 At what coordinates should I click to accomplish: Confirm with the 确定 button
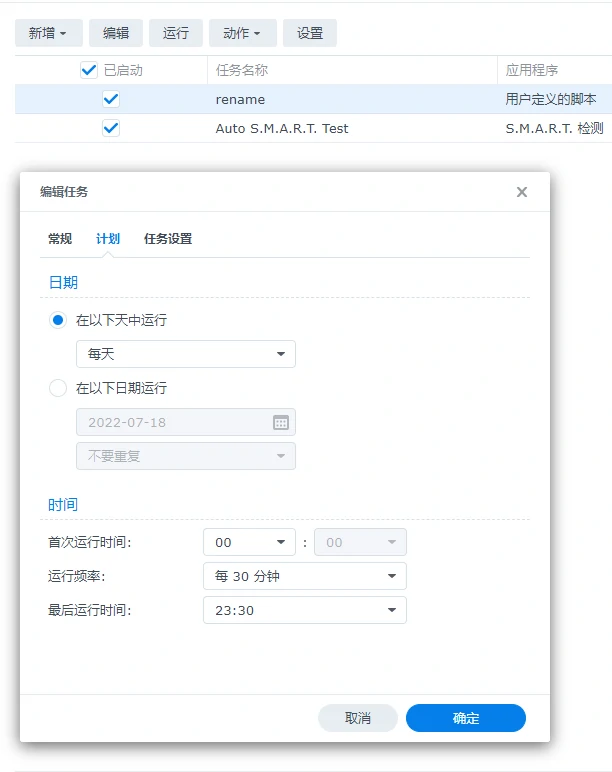pyautogui.click(x=466, y=718)
